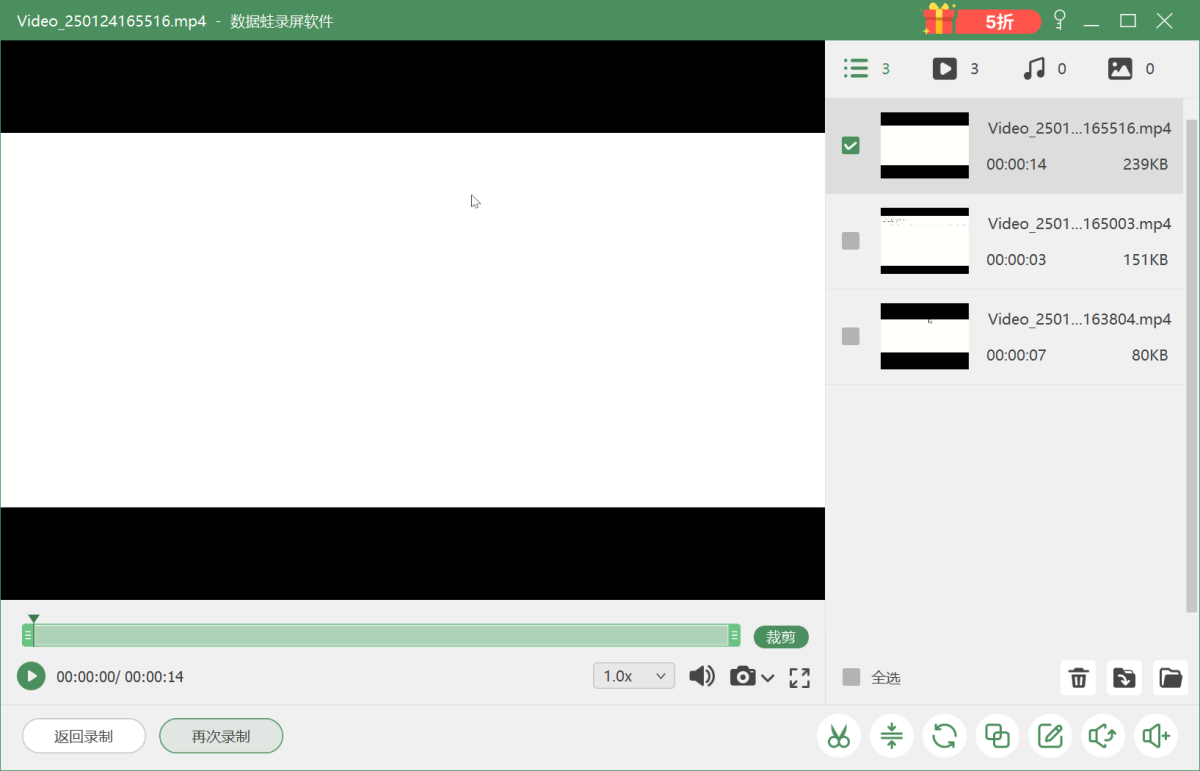The image size is (1200, 771).
Task: Click the green trim timeline bar
Action: point(380,636)
